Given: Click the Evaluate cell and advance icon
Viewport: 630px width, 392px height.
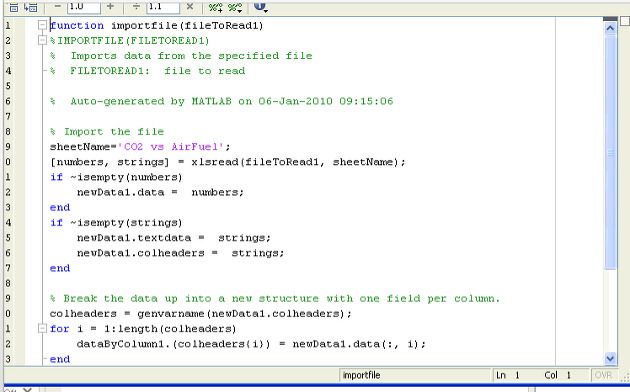Looking at the screenshot, I should (x=31, y=7).
